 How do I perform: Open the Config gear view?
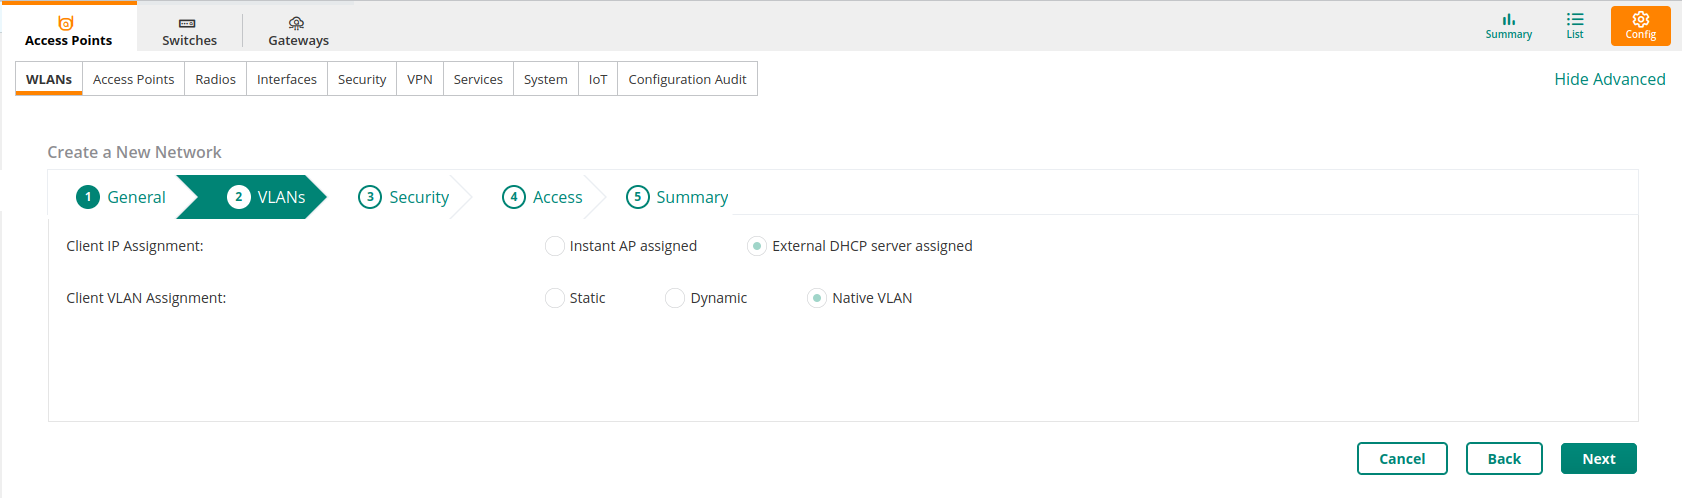(1640, 20)
